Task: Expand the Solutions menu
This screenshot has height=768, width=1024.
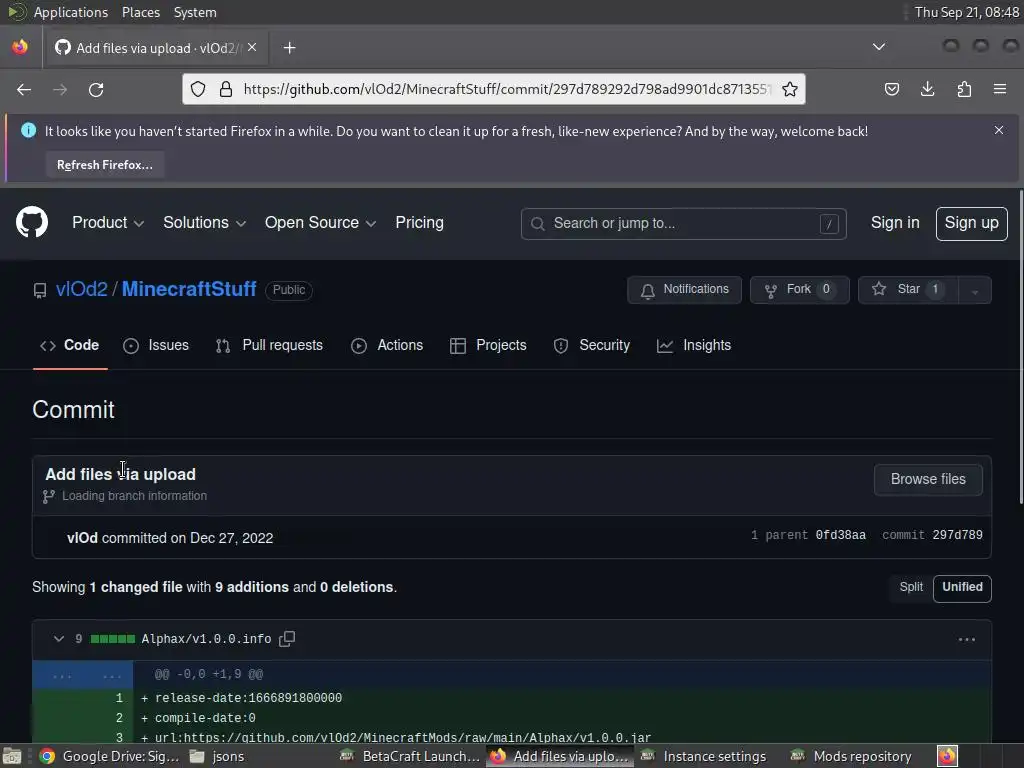Action: [204, 223]
